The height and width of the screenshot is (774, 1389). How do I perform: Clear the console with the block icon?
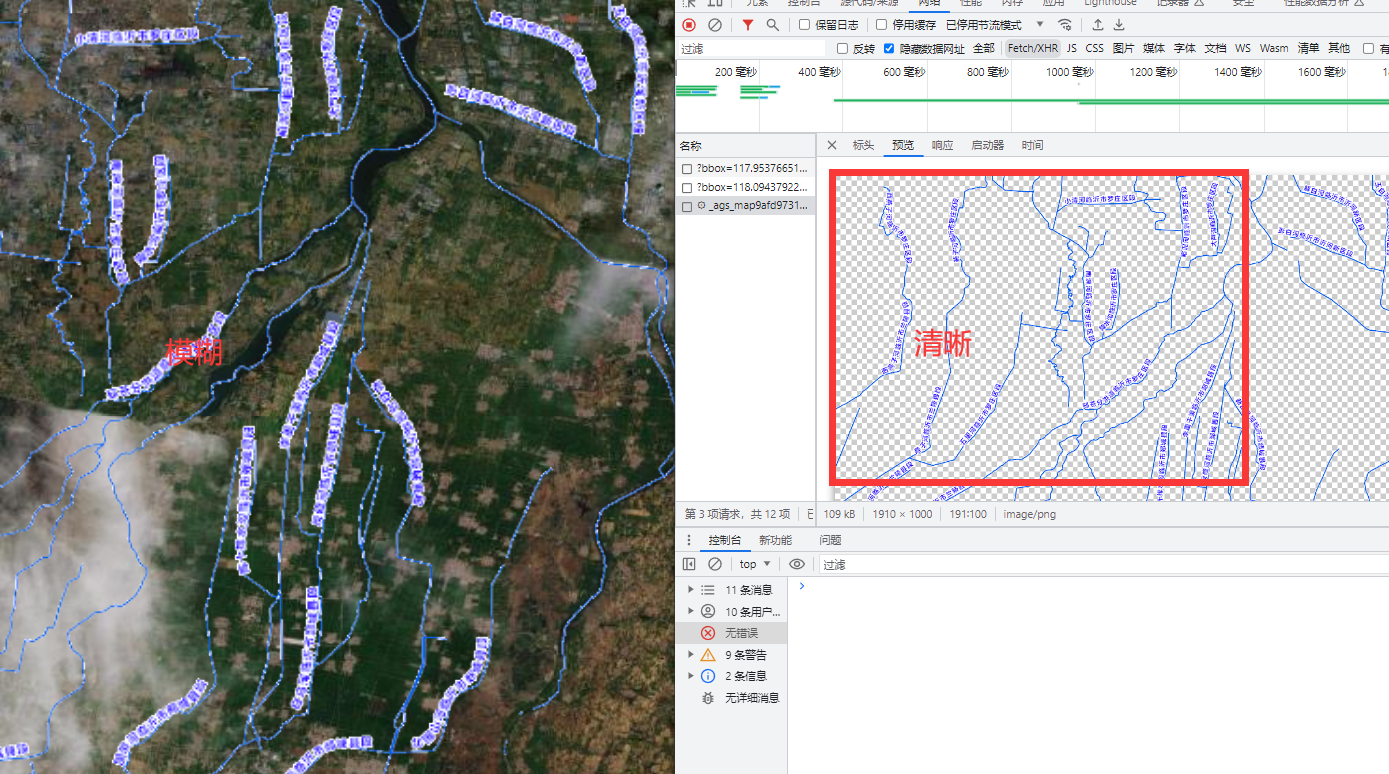[714, 563]
